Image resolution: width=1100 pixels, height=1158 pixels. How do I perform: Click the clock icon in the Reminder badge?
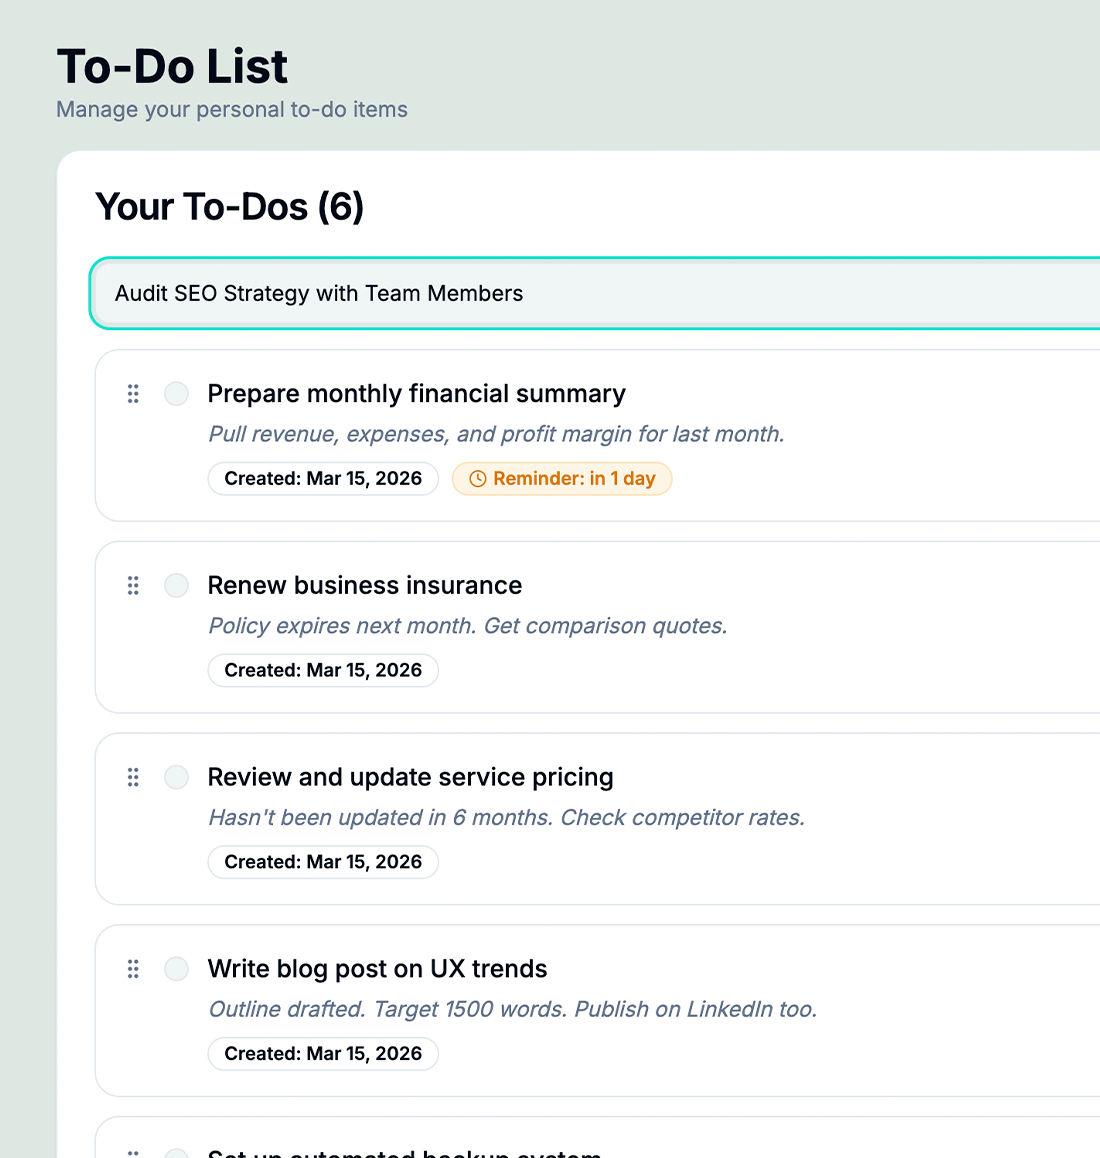pyautogui.click(x=478, y=479)
